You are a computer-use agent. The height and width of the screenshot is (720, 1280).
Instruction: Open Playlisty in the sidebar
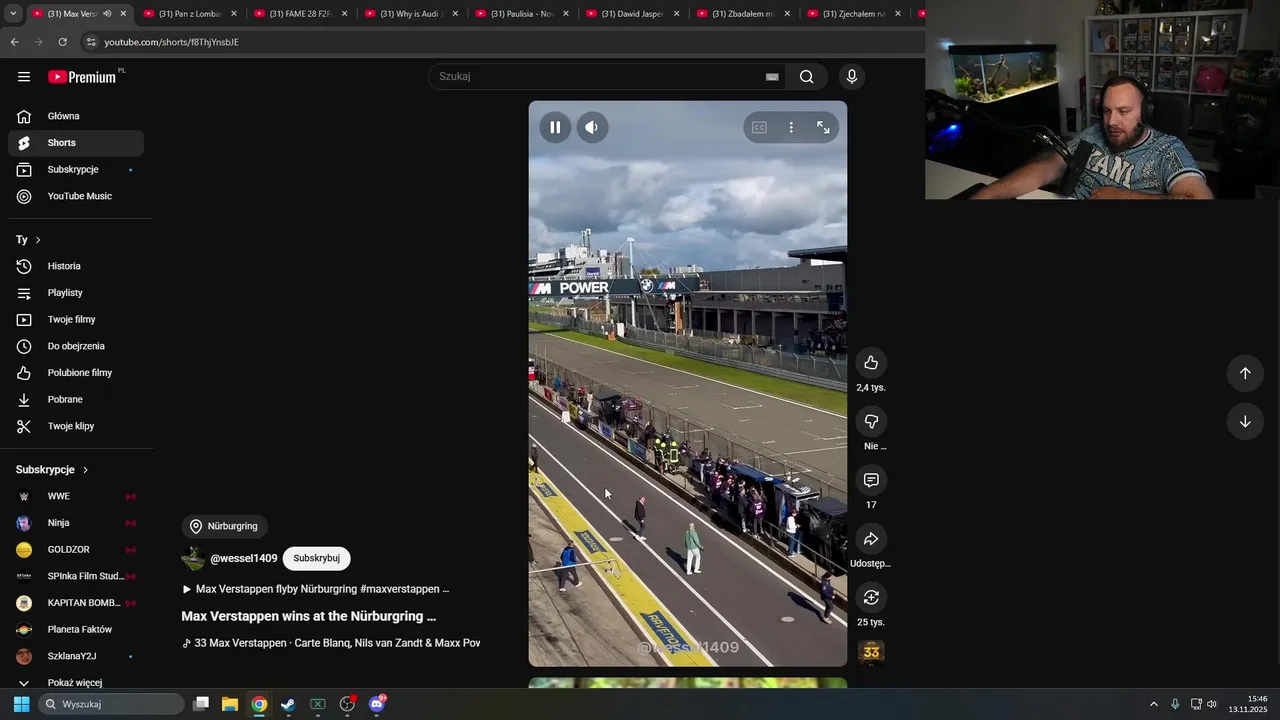(x=76, y=293)
